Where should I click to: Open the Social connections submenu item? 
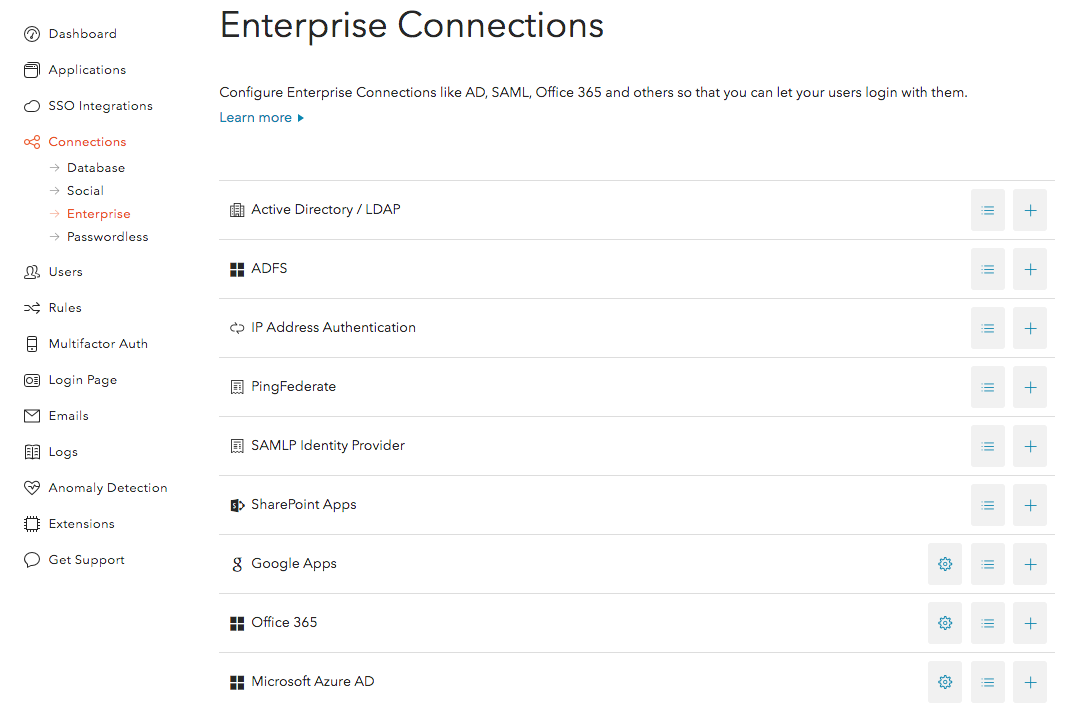click(85, 191)
